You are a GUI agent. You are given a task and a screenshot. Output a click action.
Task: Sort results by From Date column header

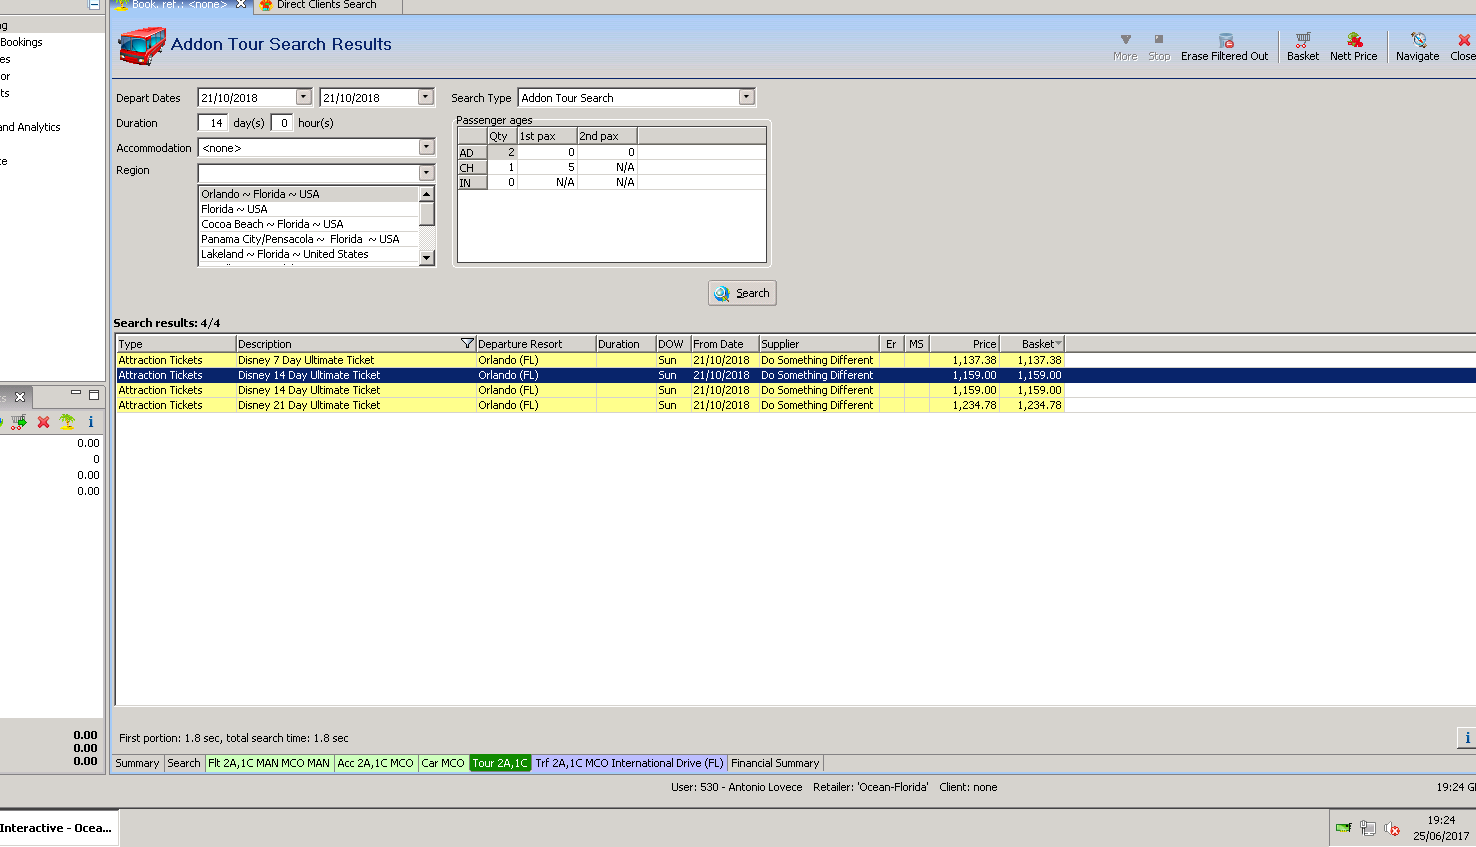click(x=725, y=343)
